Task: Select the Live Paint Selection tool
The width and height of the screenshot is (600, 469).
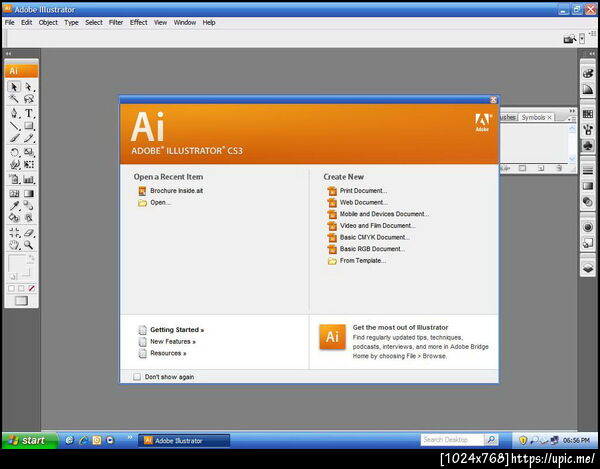Action: [x=29, y=218]
